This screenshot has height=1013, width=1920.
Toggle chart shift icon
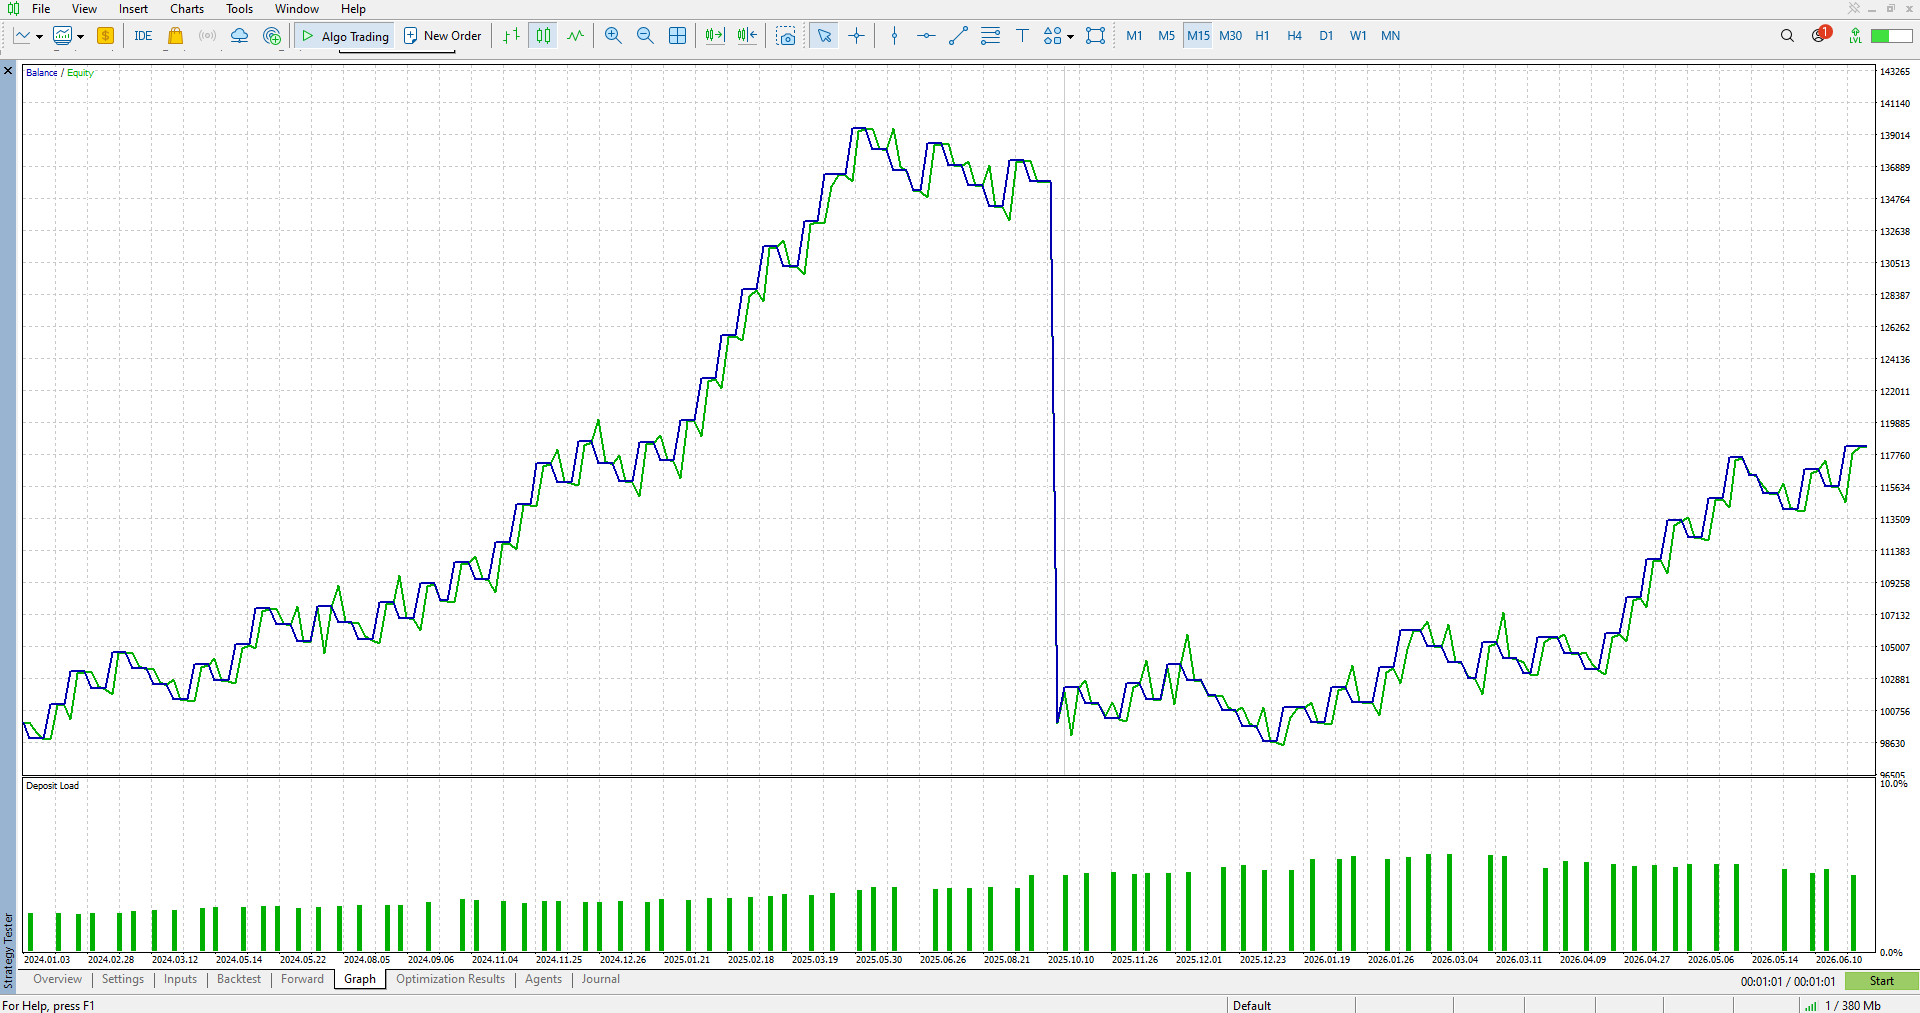(747, 36)
